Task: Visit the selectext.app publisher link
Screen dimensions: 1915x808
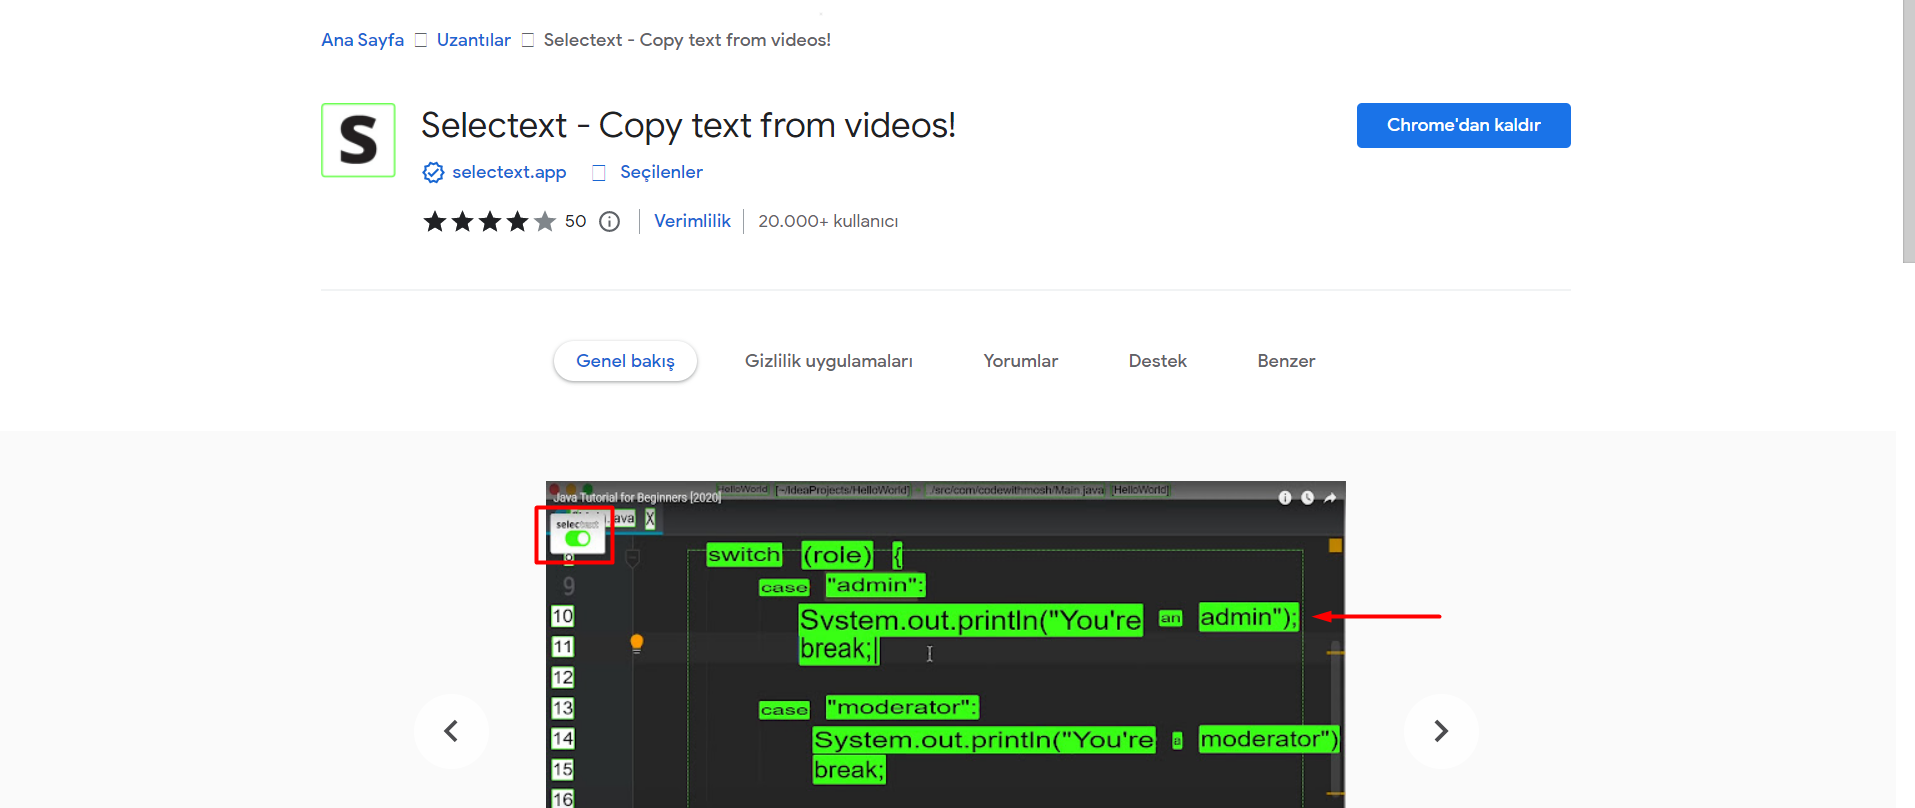Action: coord(509,172)
